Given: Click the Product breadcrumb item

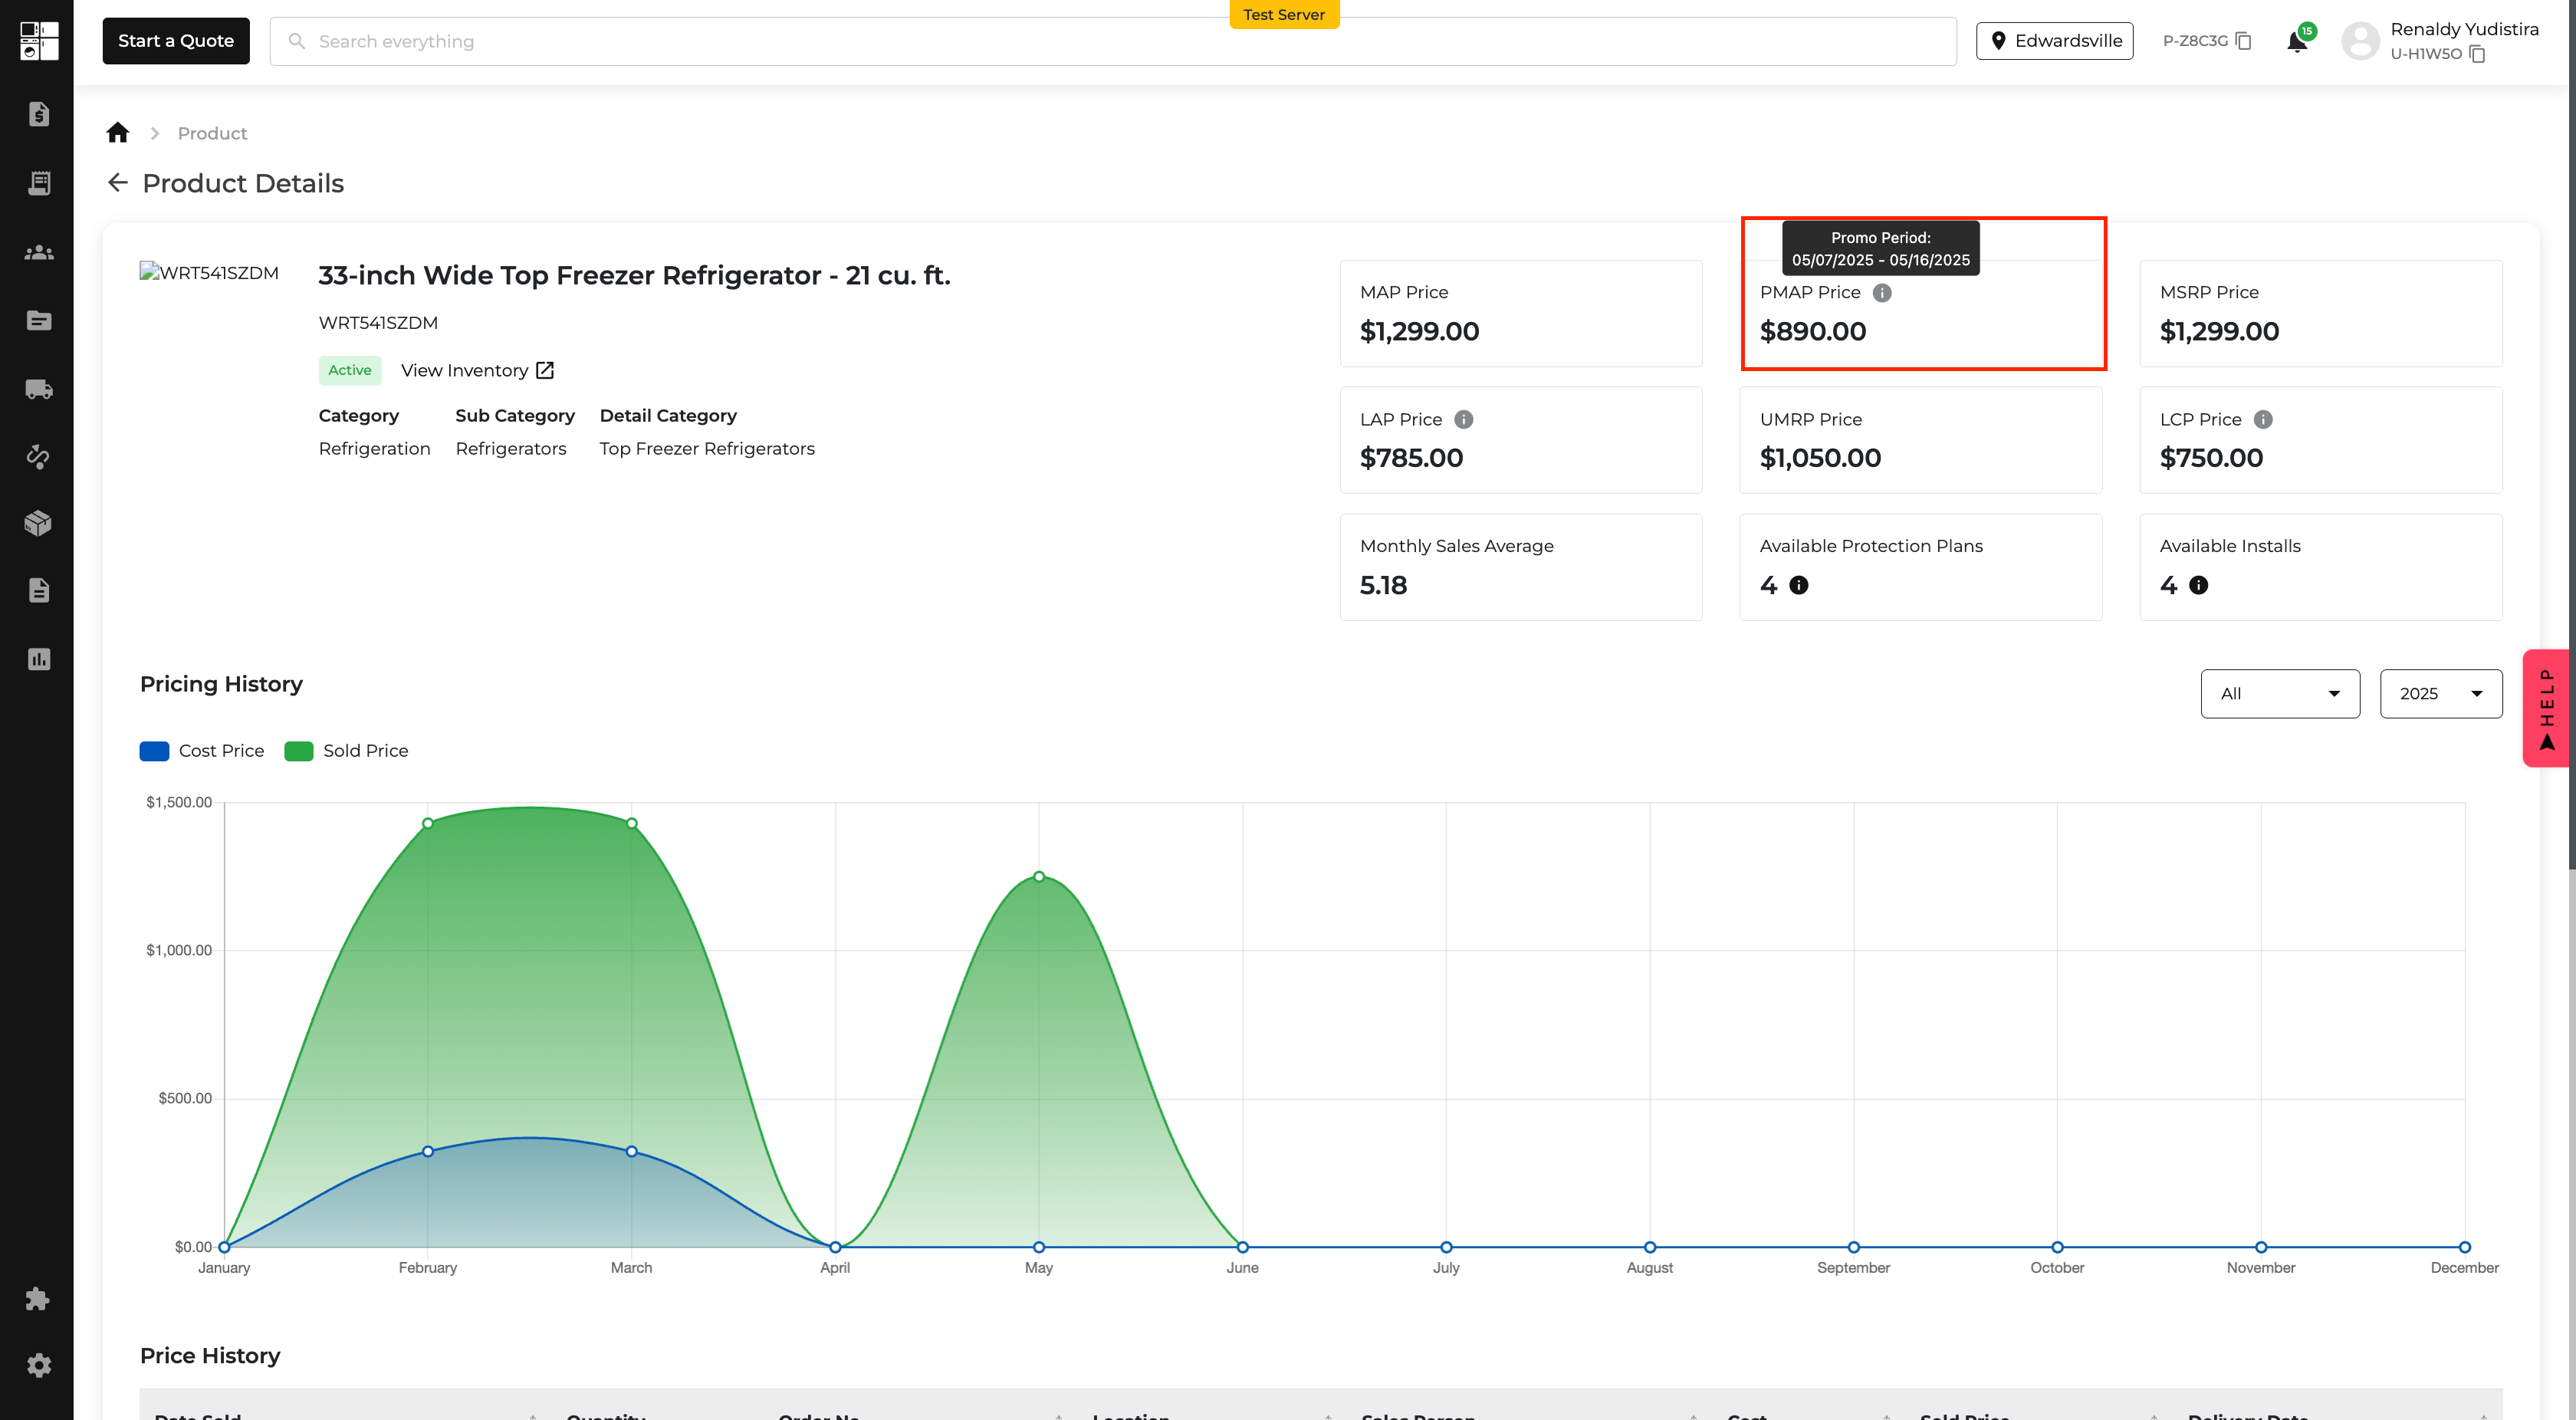Looking at the screenshot, I should coord(212,133).
